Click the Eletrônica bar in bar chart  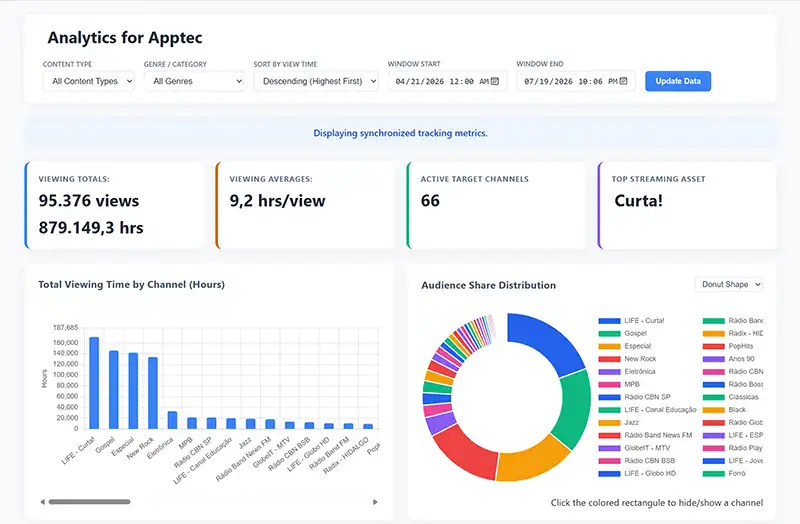[172, 420]
